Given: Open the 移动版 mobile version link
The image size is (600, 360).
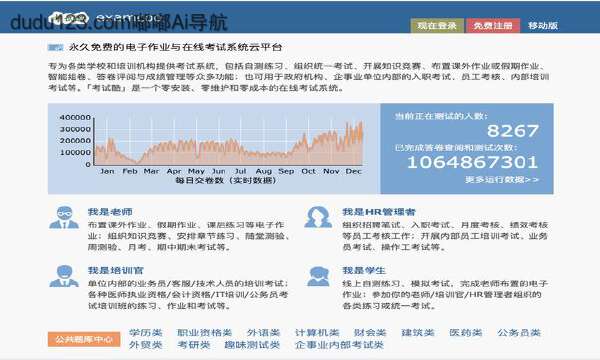Looking at the screenshot, I should (x=543, y=26).
